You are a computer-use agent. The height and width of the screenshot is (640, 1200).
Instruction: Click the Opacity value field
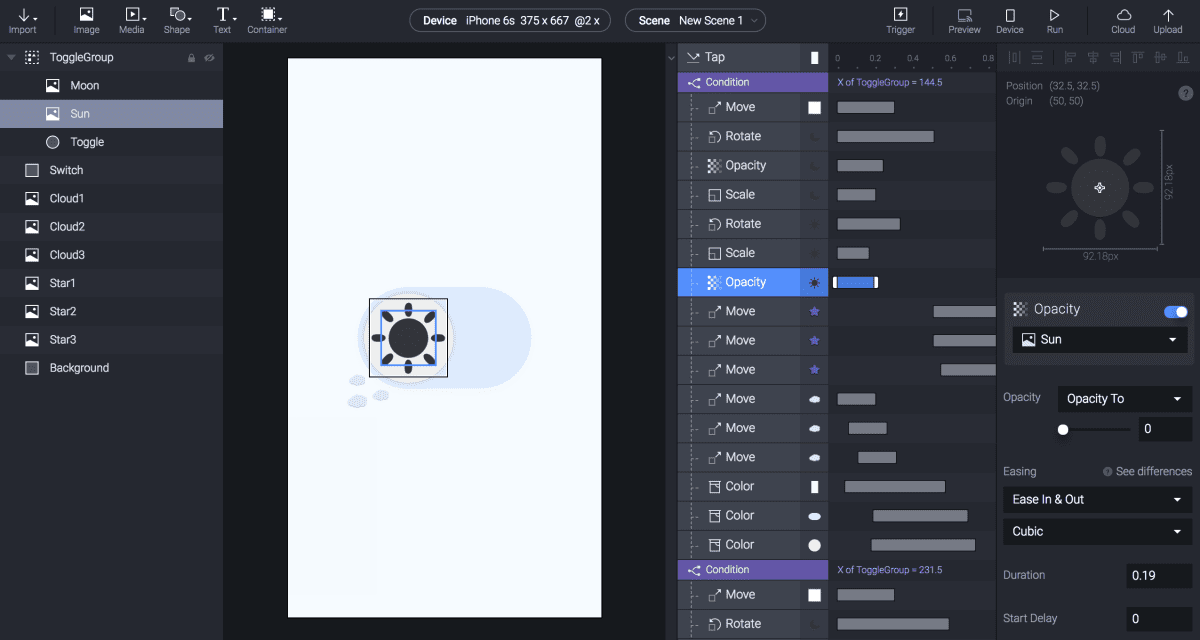[1164, 429]
